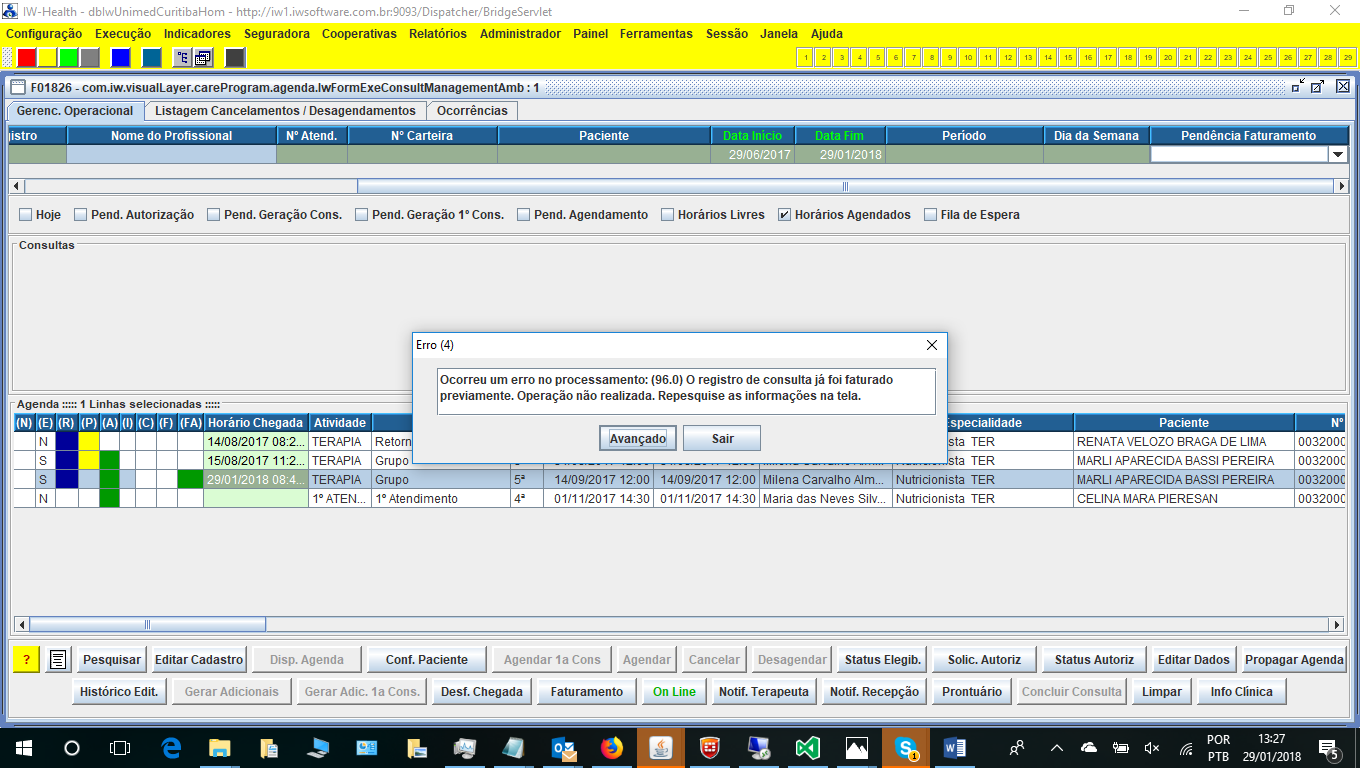Screen dimensions: 1360x768
Task: Switch to the Ocorrências tab
Action: point(472,111)
